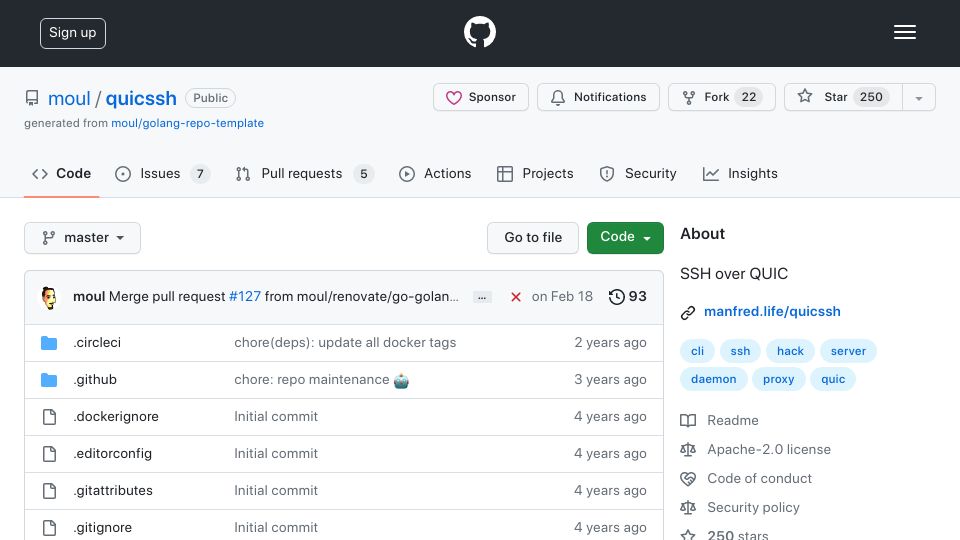
Task: Select the proxy topic tag
Action: tap(778, 380)
